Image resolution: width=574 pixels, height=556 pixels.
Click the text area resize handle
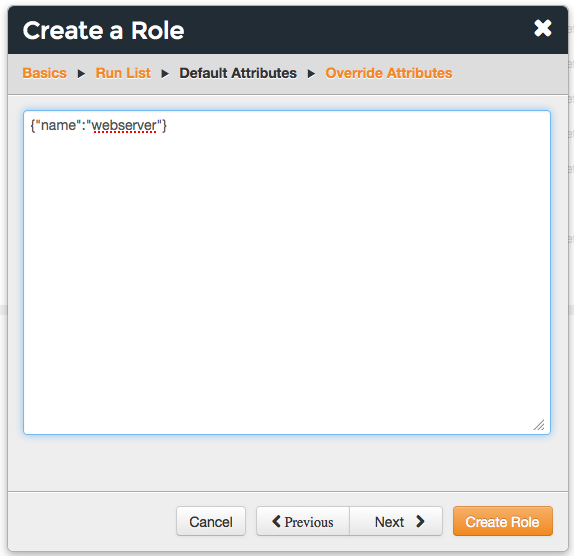540,425
